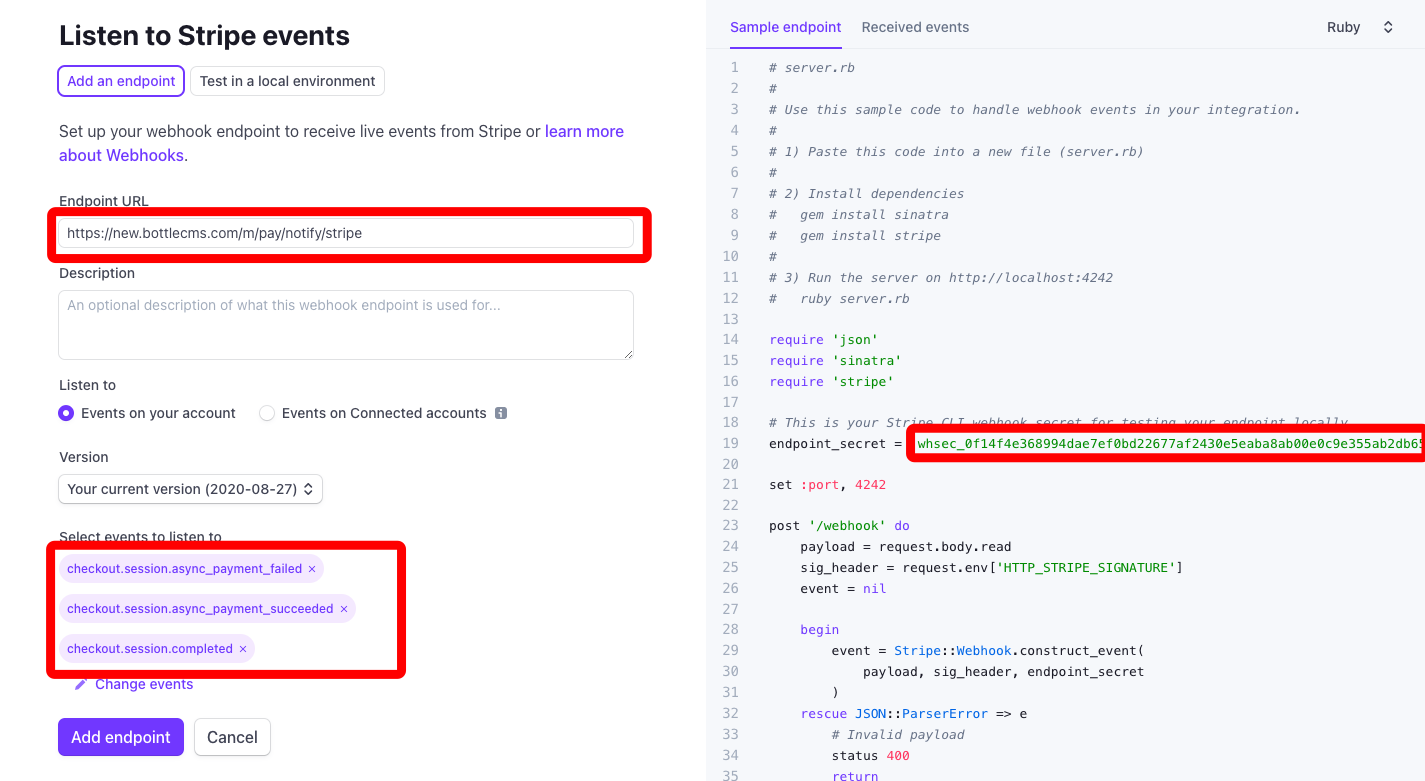The width and height of the screenshot is (1425, 781).
Task: Click the code line require 'sinatra'
Action: (x=835, y=360)
